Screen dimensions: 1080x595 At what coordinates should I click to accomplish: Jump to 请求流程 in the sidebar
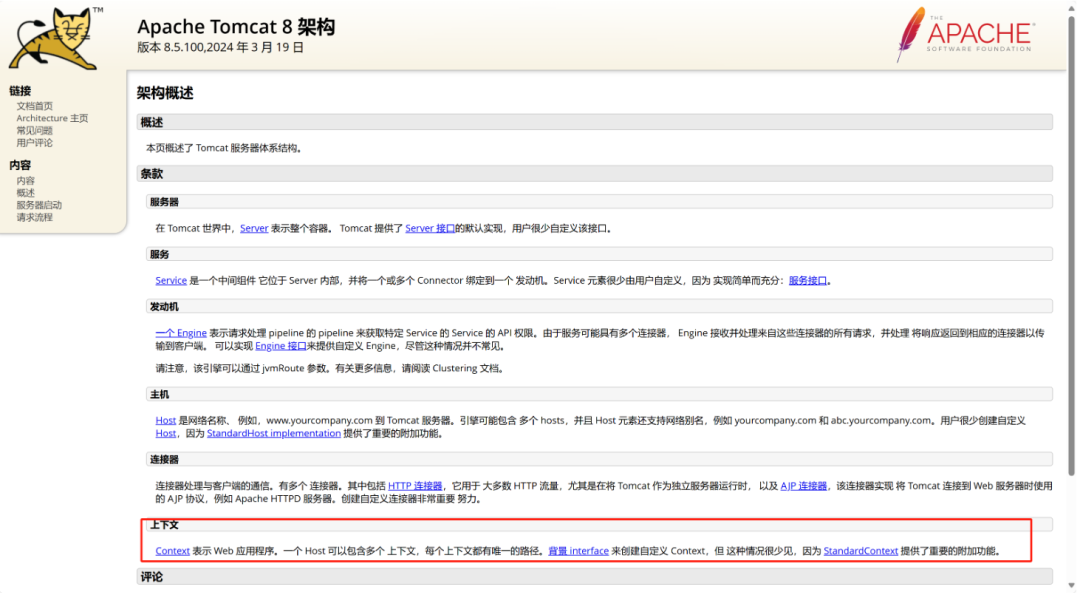tap(34, 218)
